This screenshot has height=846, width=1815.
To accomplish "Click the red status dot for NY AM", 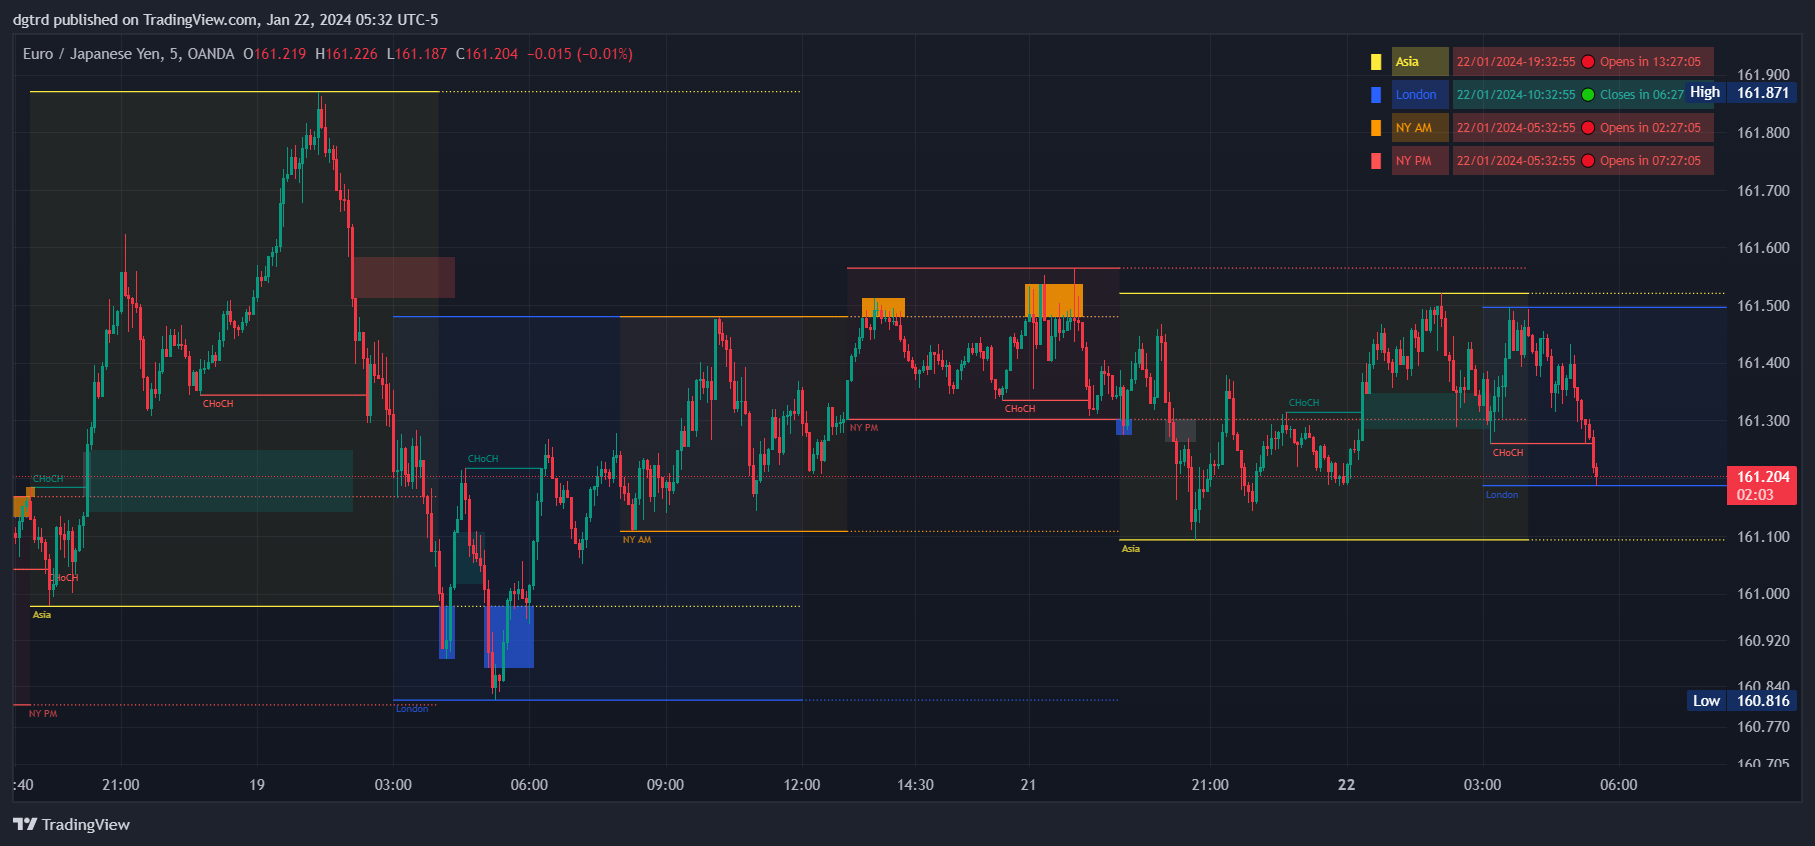I will click(1588, 128).
